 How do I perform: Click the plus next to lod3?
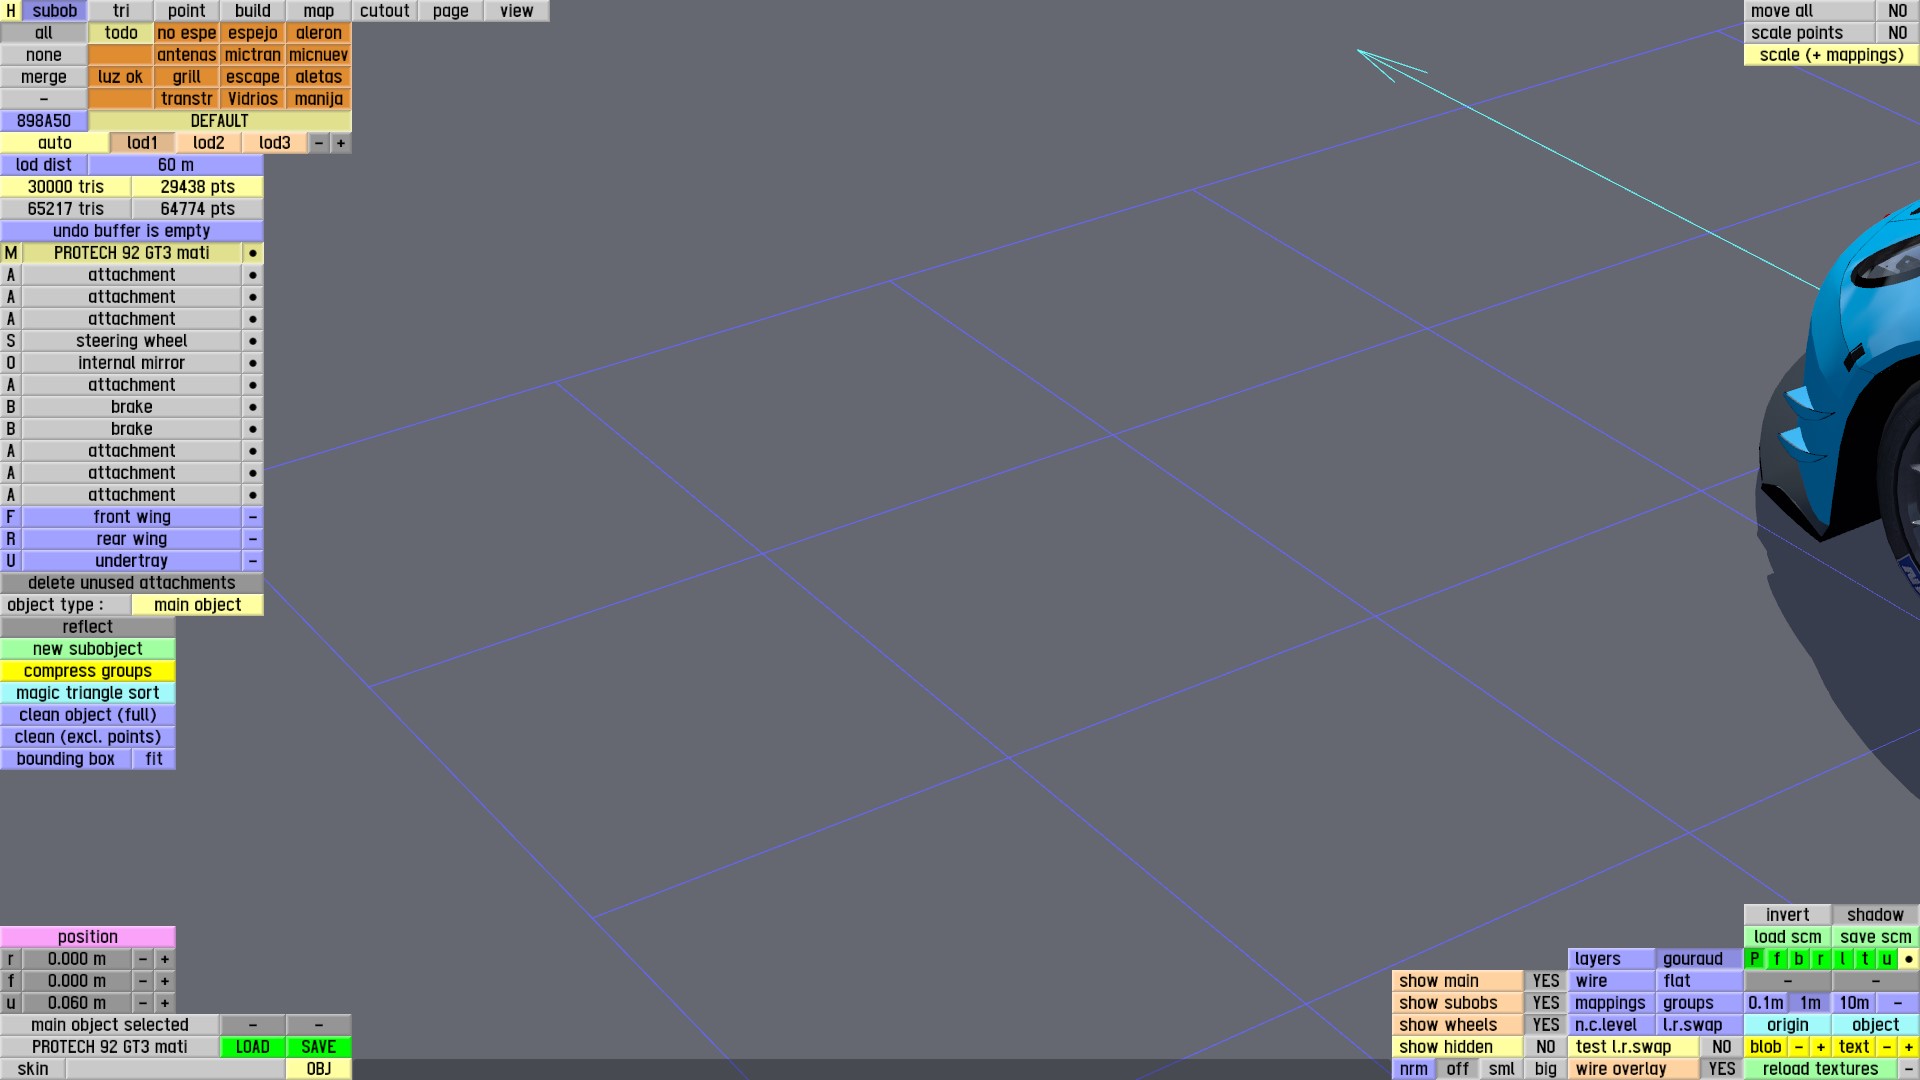pos(341,143)
